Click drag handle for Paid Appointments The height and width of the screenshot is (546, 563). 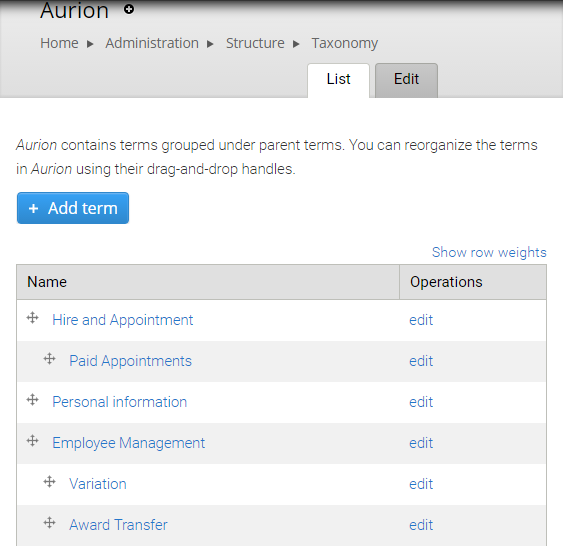coord(50,359)
